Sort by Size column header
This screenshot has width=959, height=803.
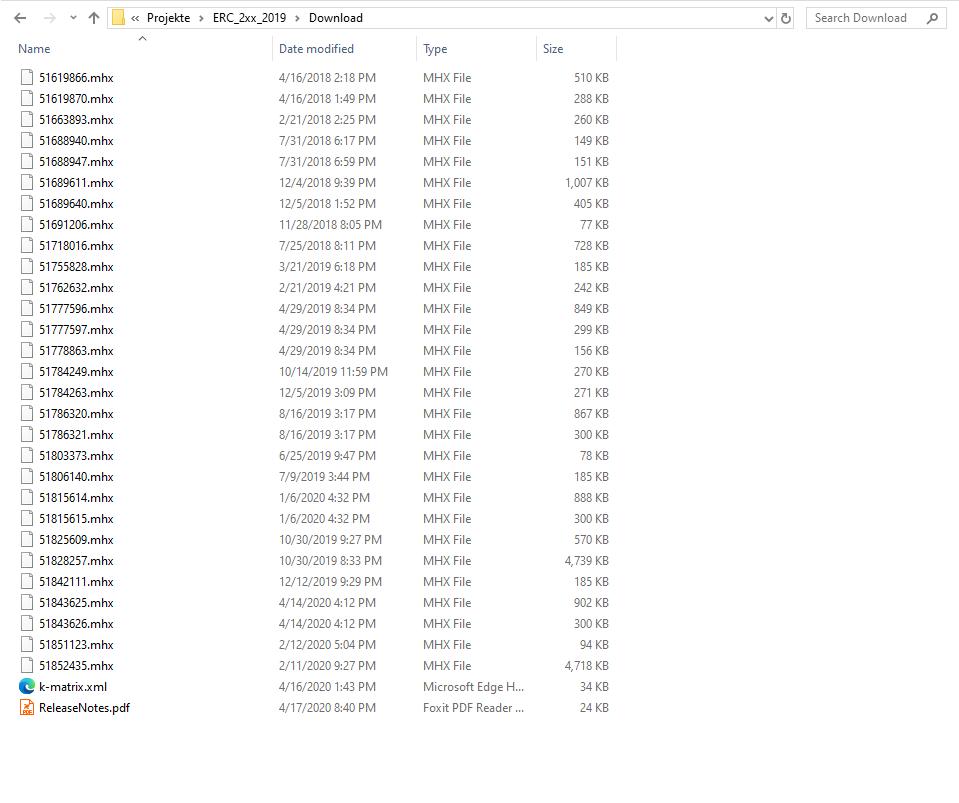(553, 49)
